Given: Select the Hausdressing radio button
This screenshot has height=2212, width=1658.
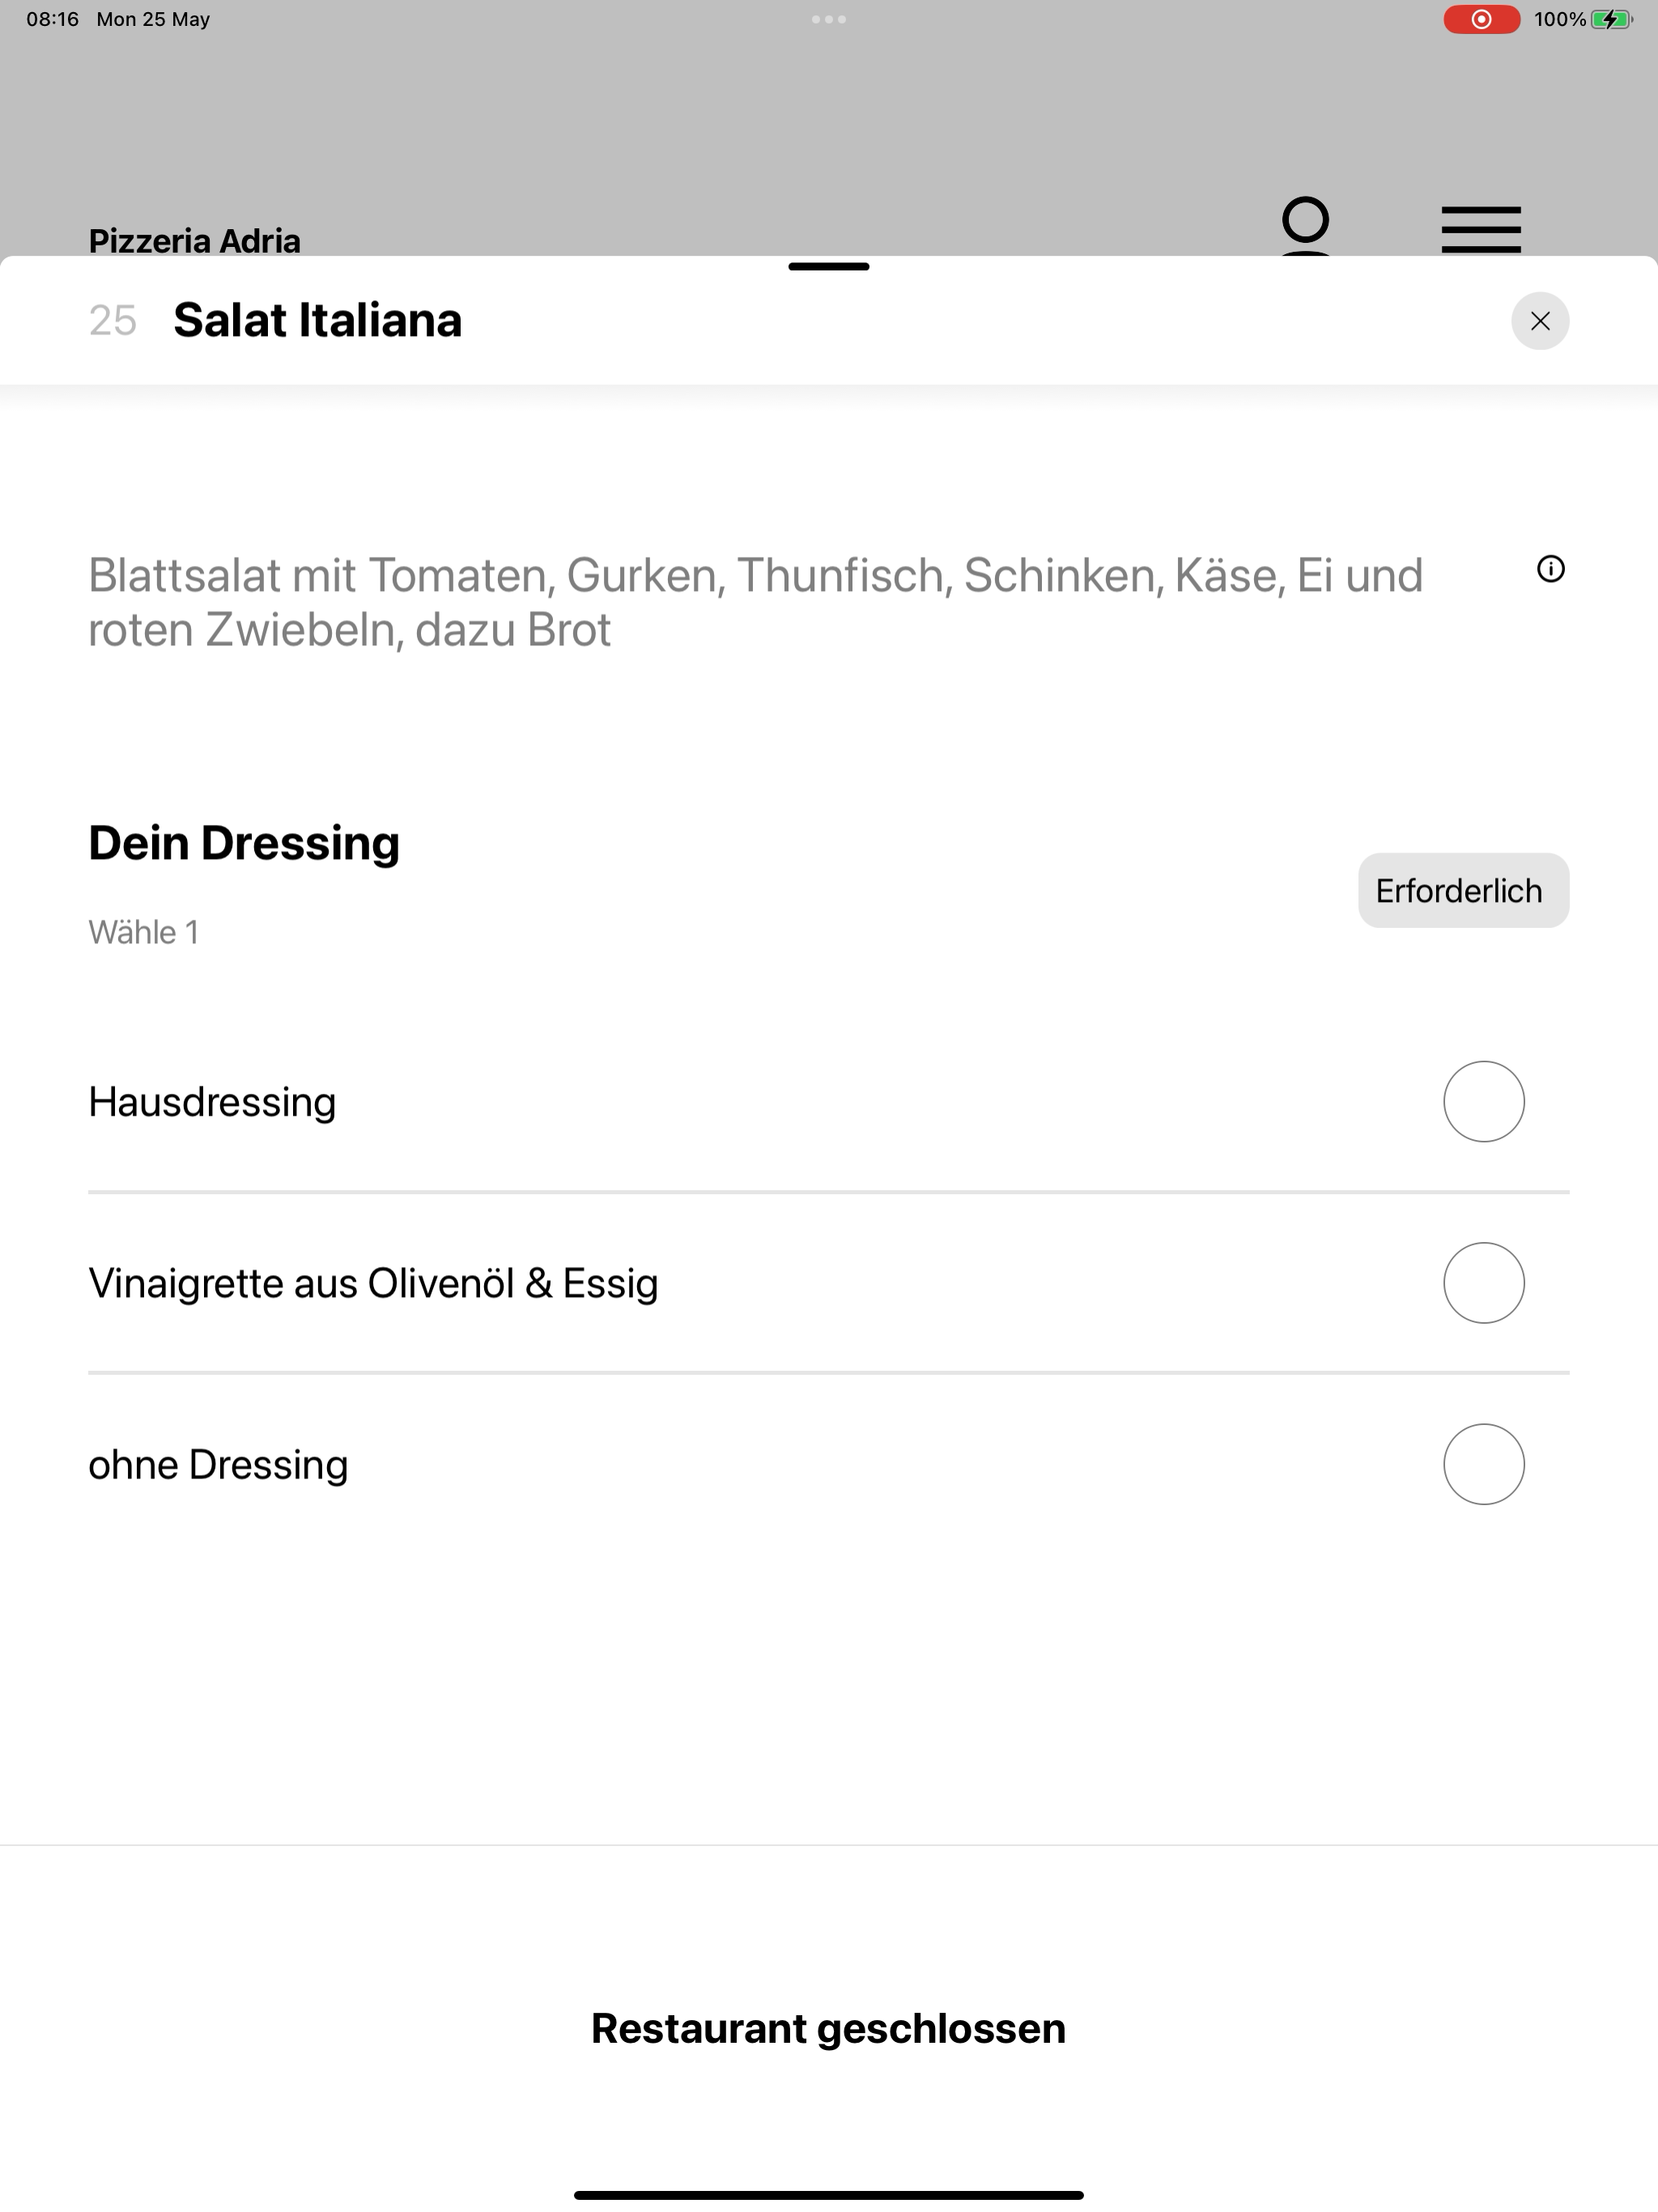Looking at the screenshot, I should 1483,1101.
